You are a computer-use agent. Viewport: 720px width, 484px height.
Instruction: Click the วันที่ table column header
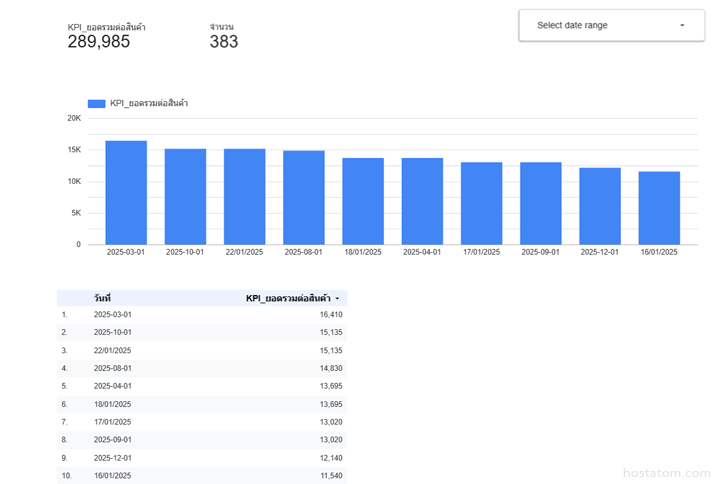point(102,298)
